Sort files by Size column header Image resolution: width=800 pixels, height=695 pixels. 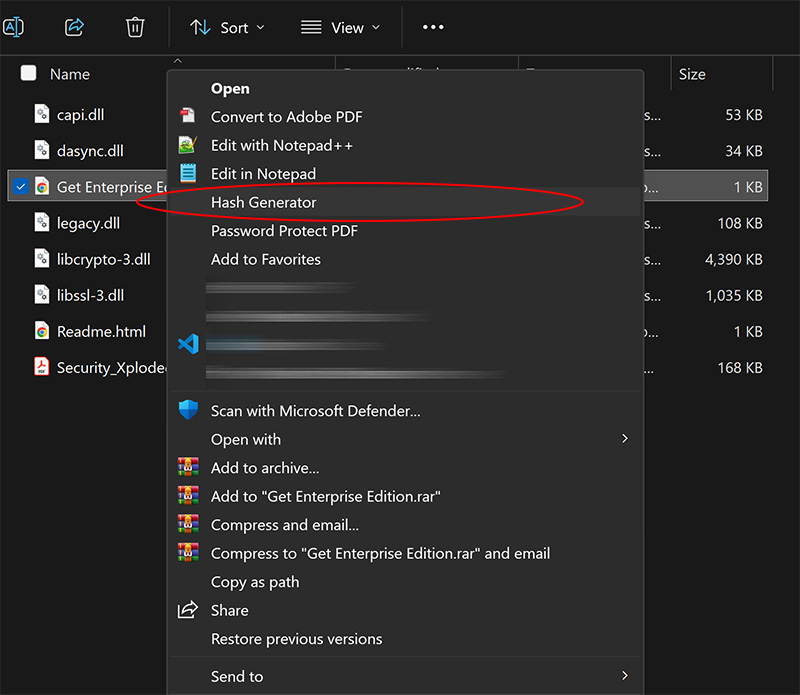point(692,74)
